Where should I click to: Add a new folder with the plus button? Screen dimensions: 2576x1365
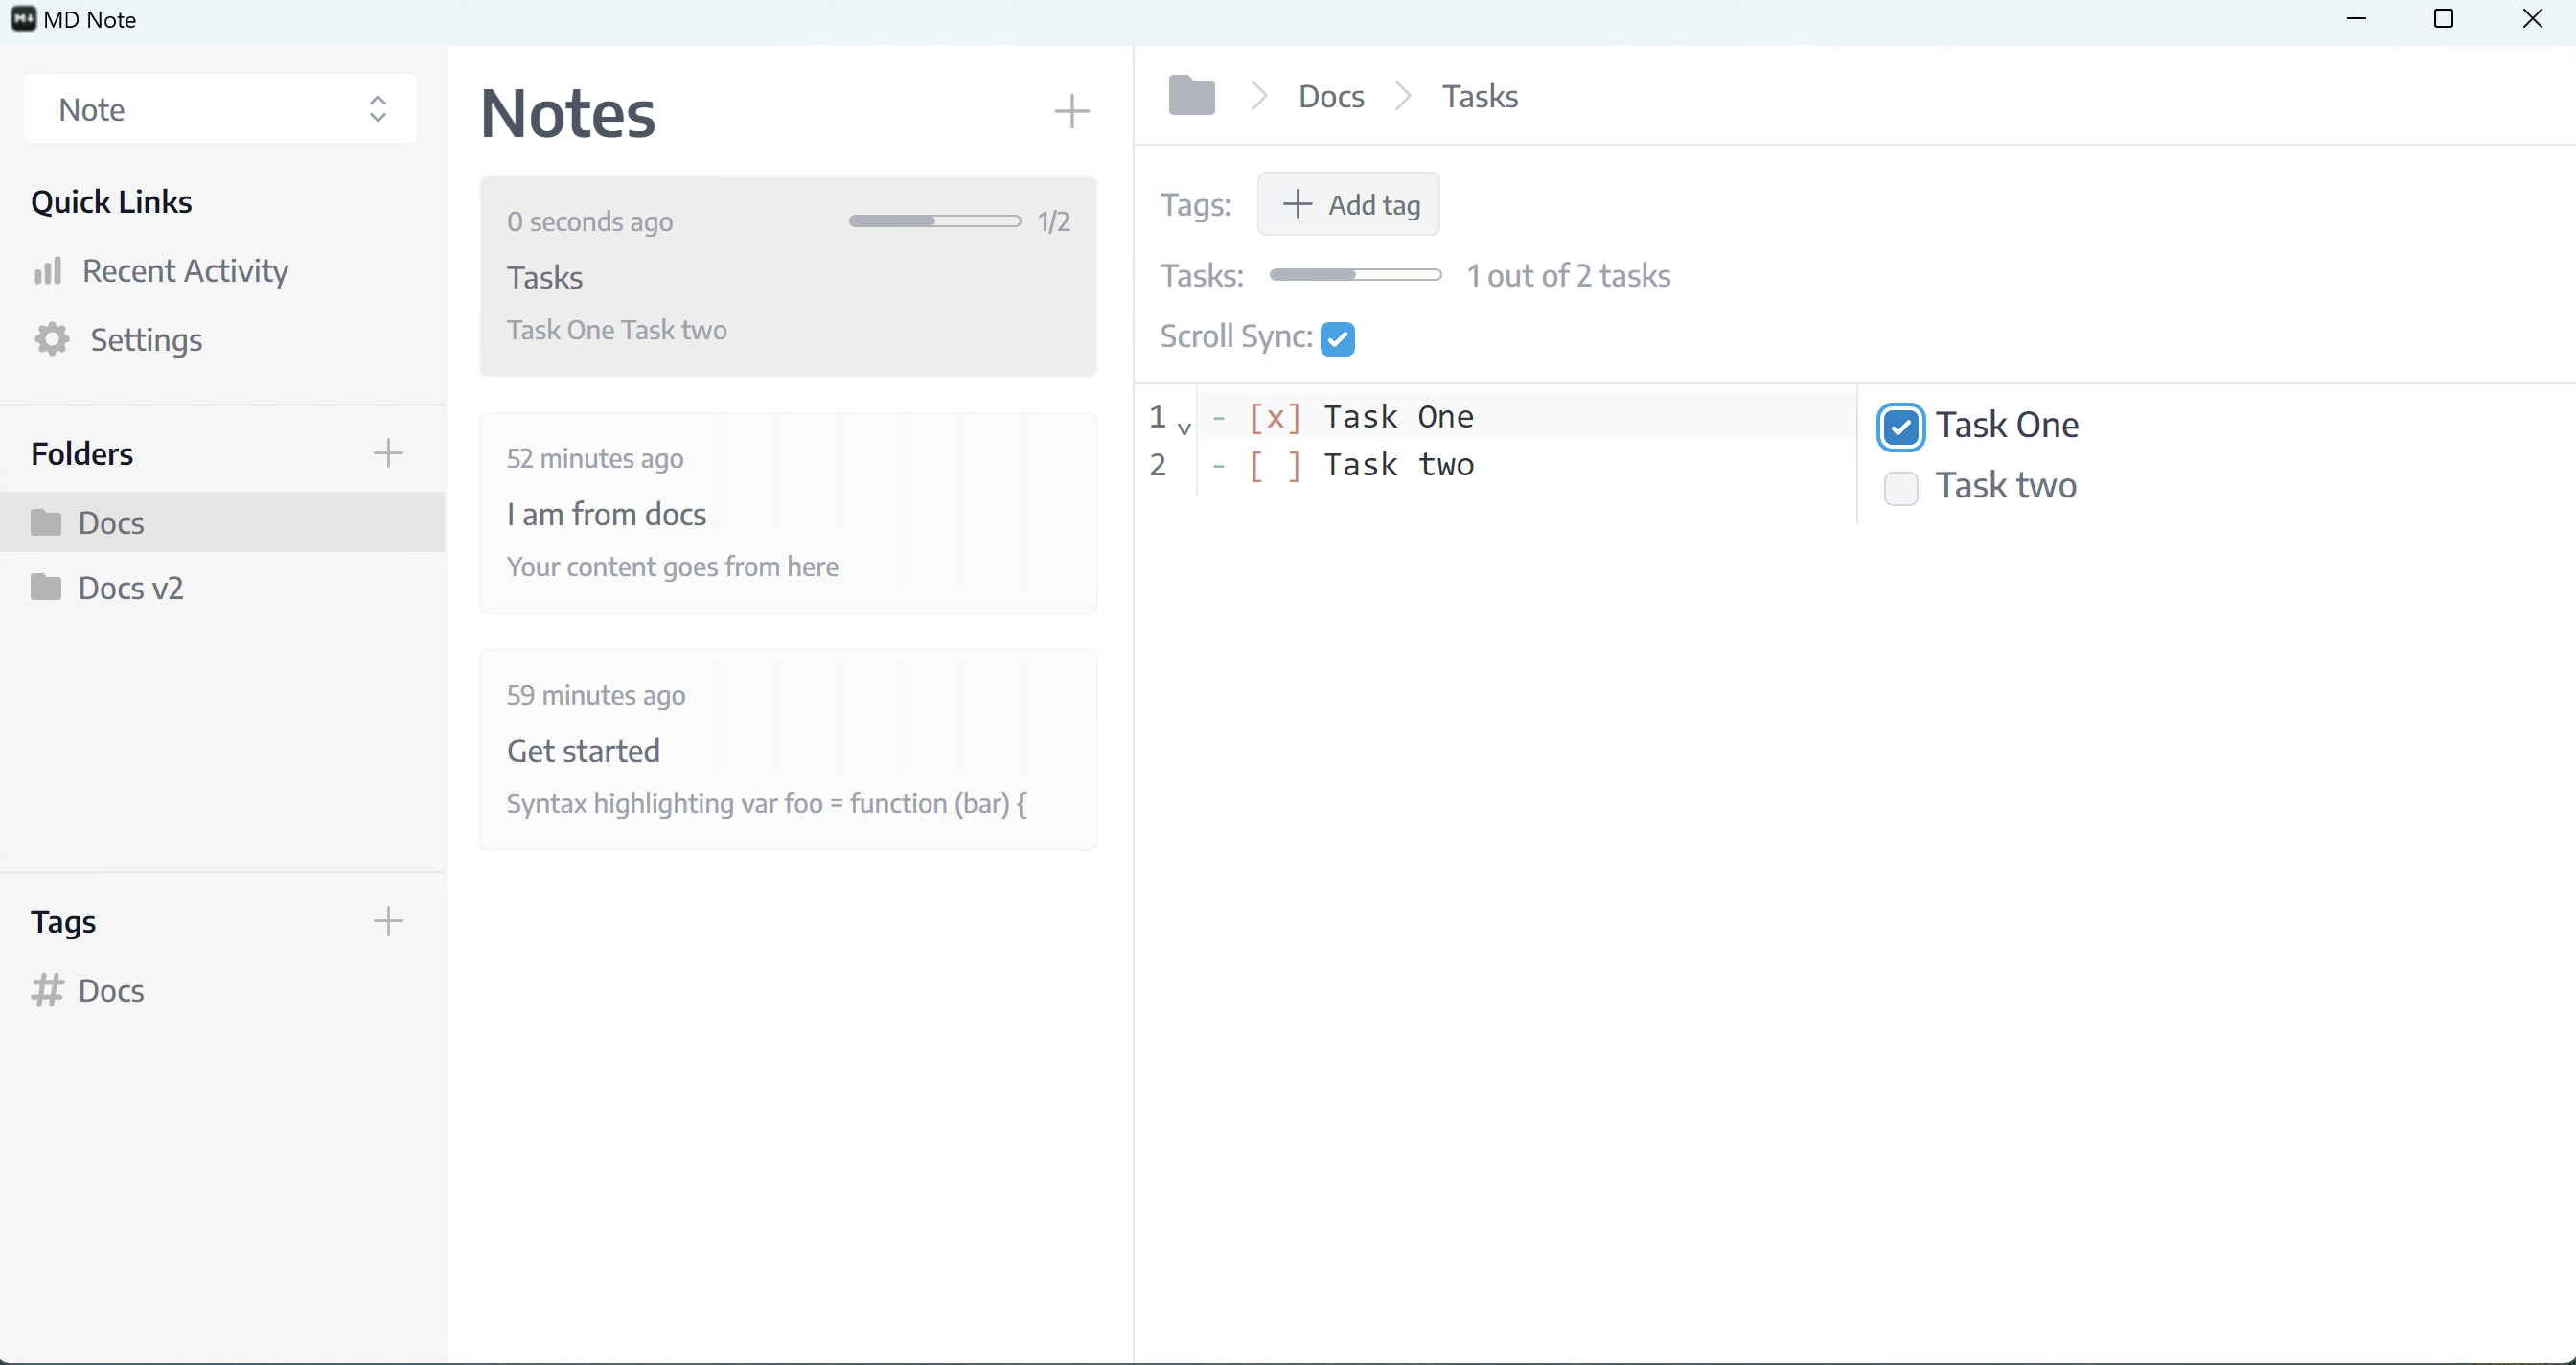click(x=389, y=453)
